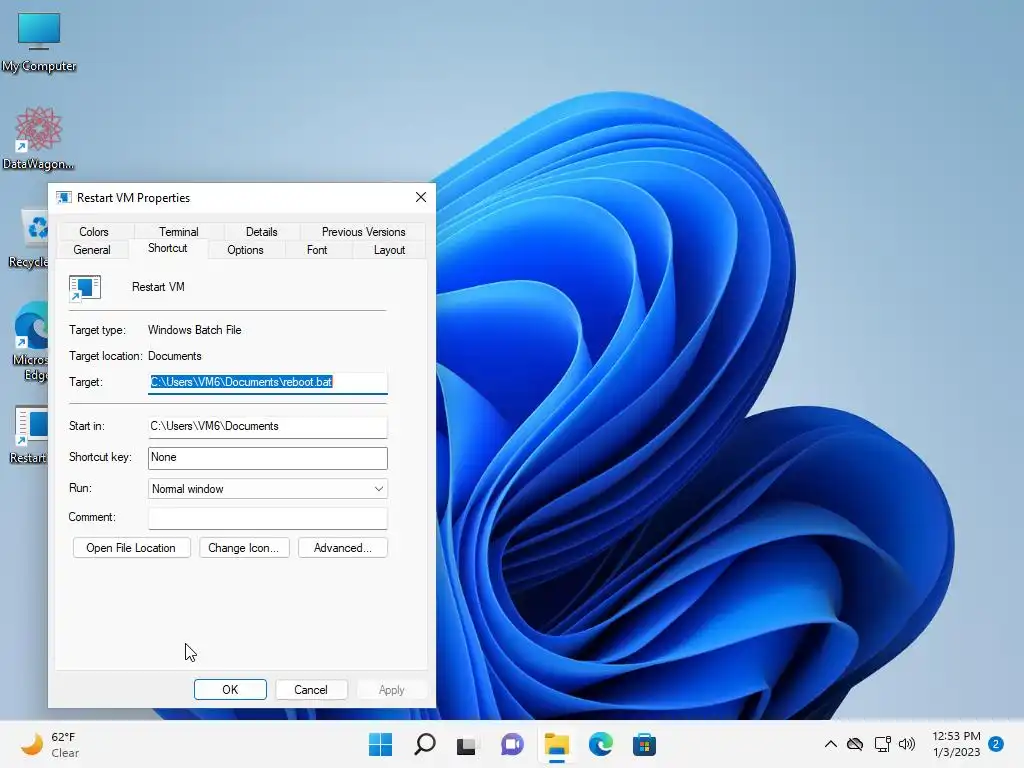Switch to the General tab

coord(92,250)
